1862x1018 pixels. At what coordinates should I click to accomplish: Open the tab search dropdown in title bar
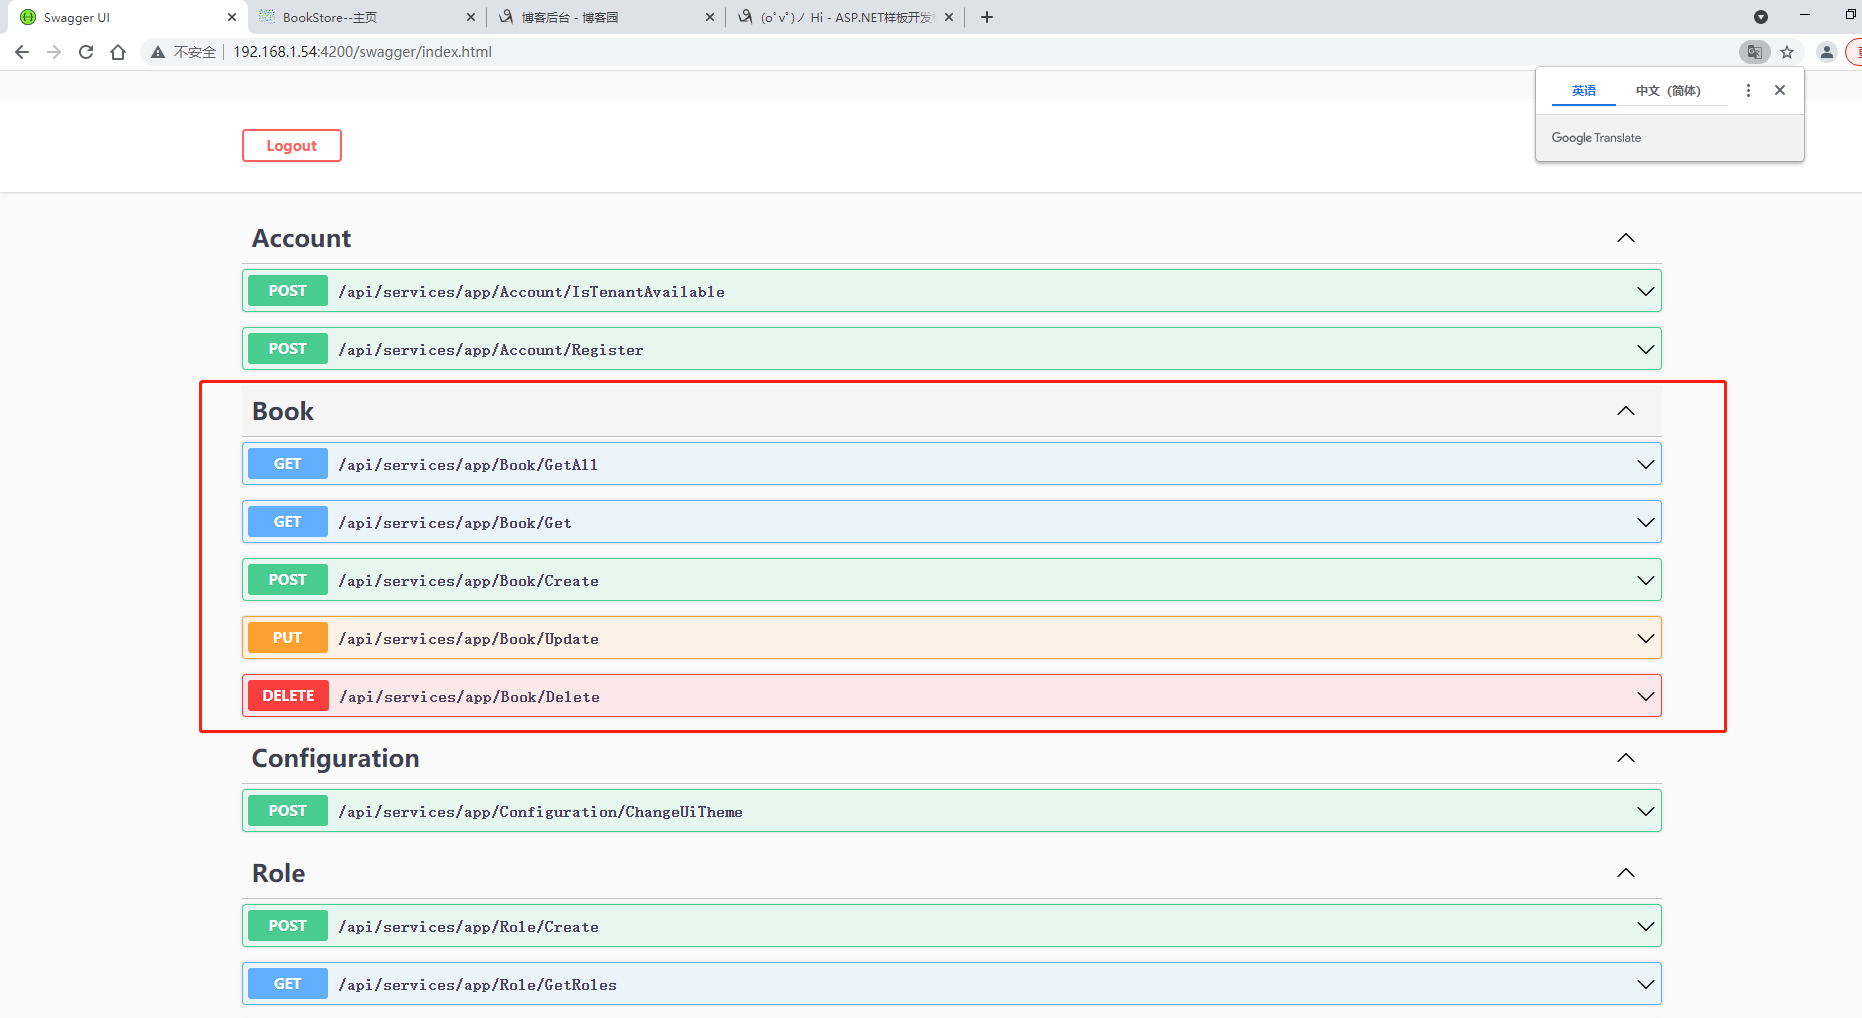pyautogui.click(x=1761, y=17)
